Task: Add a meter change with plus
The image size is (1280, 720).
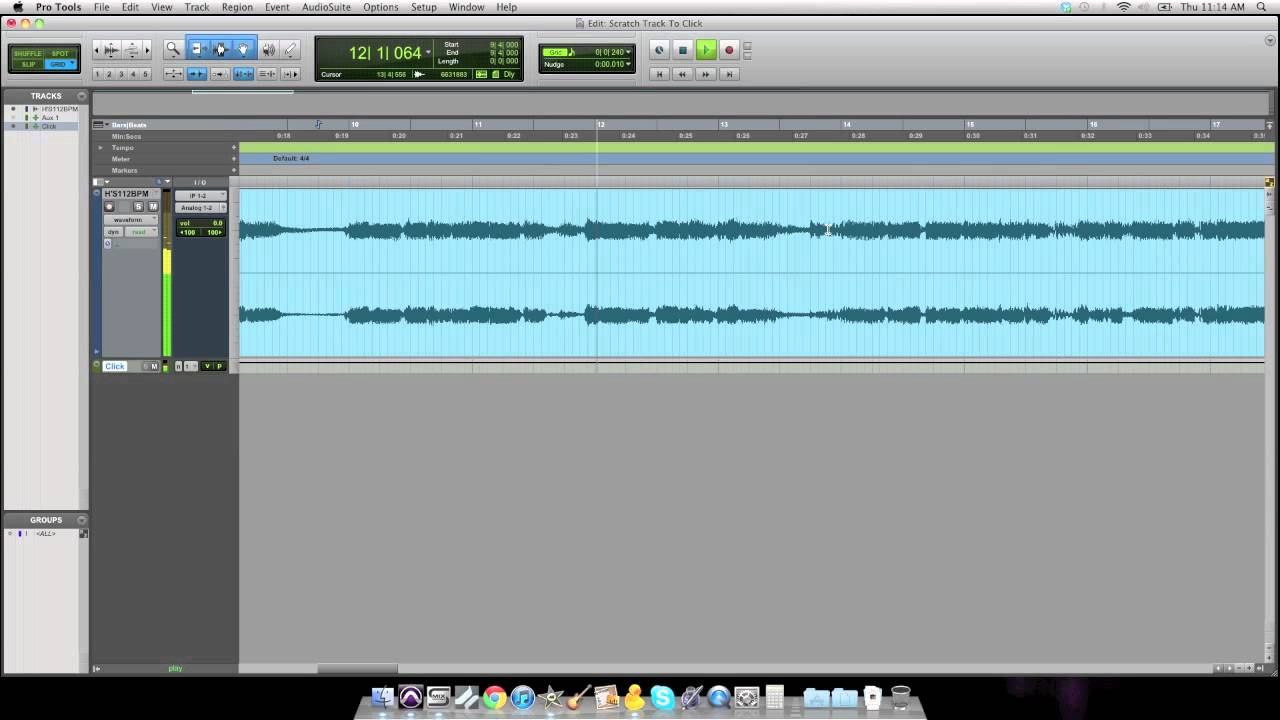Action: coord(234,159)
